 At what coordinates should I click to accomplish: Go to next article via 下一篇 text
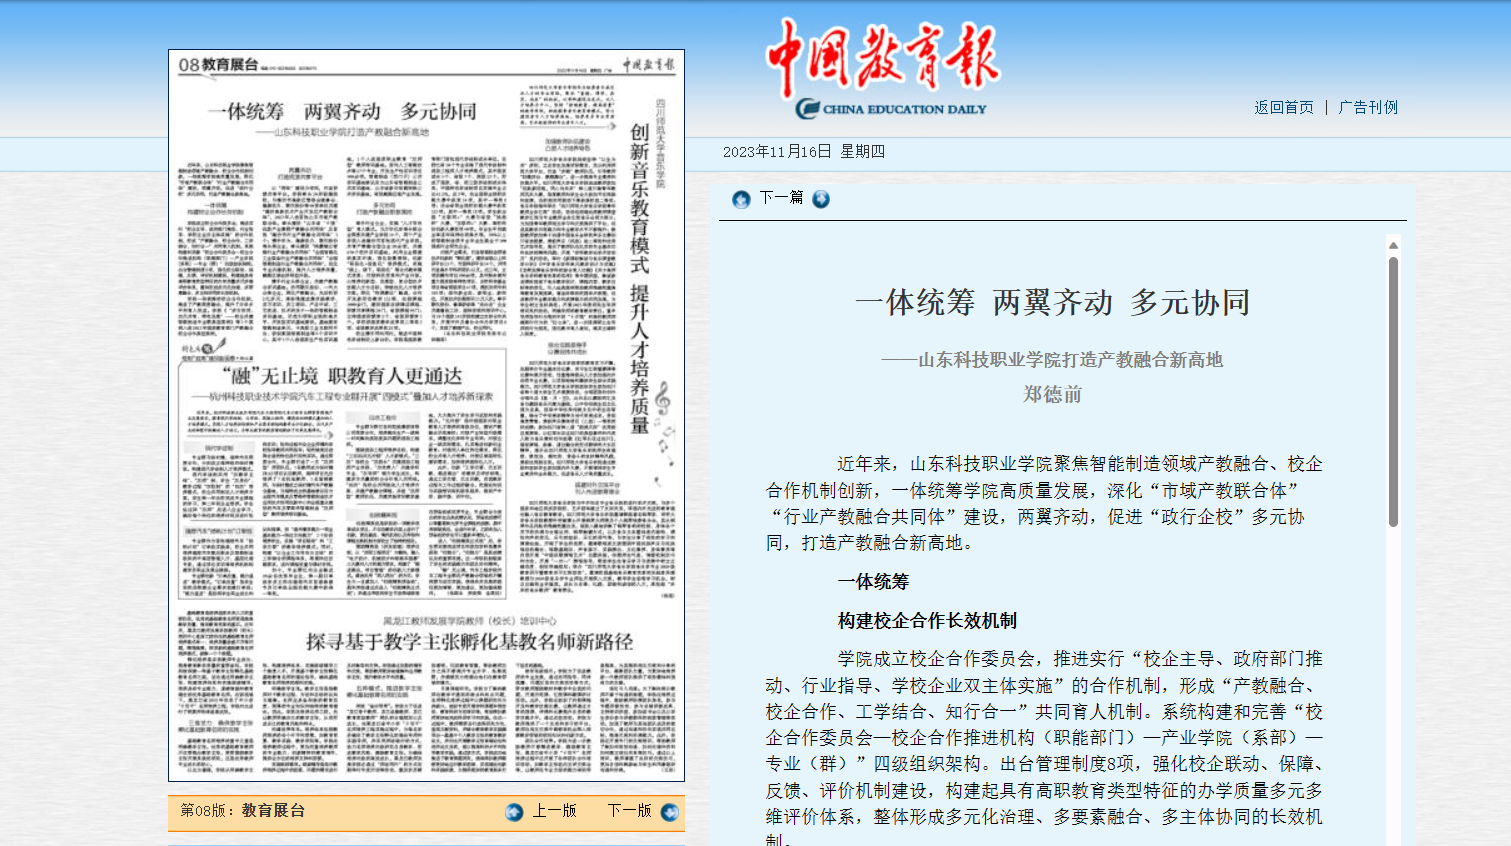tap(781, 198)
